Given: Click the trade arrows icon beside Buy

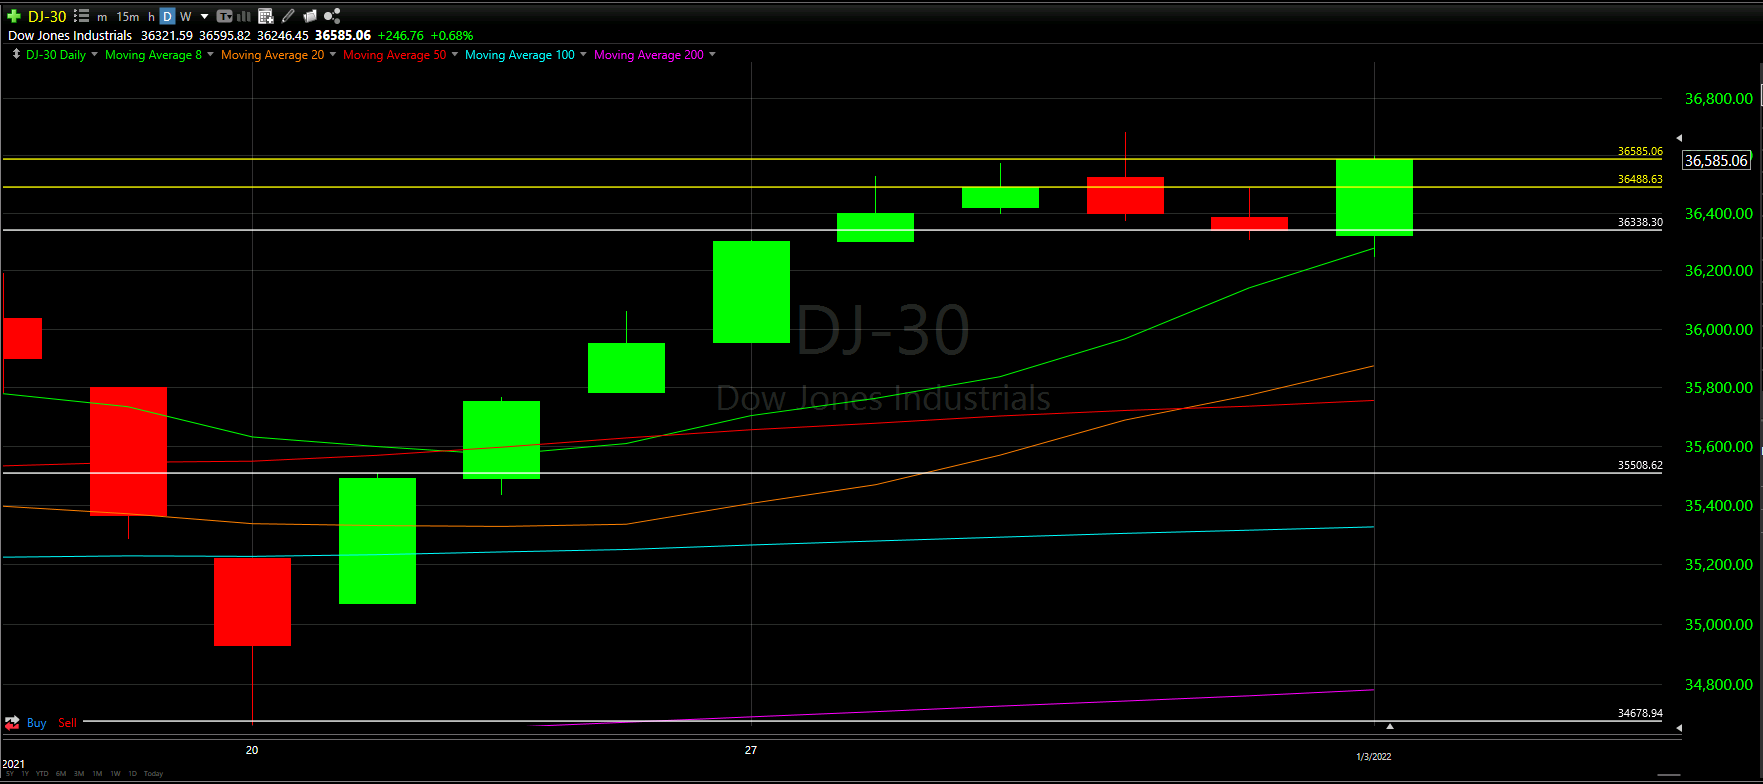Looking at the screenshot, I should pyautogui.click(x=13, y=722).
